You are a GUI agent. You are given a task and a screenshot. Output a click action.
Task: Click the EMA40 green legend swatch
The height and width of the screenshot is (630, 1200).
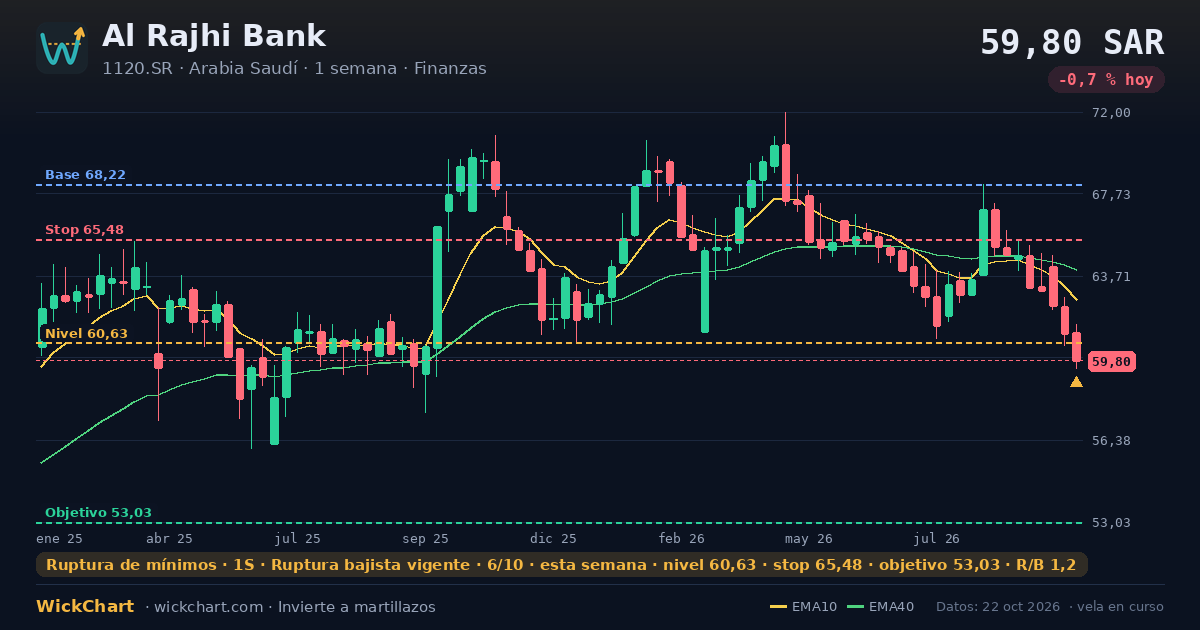(855, 607)
